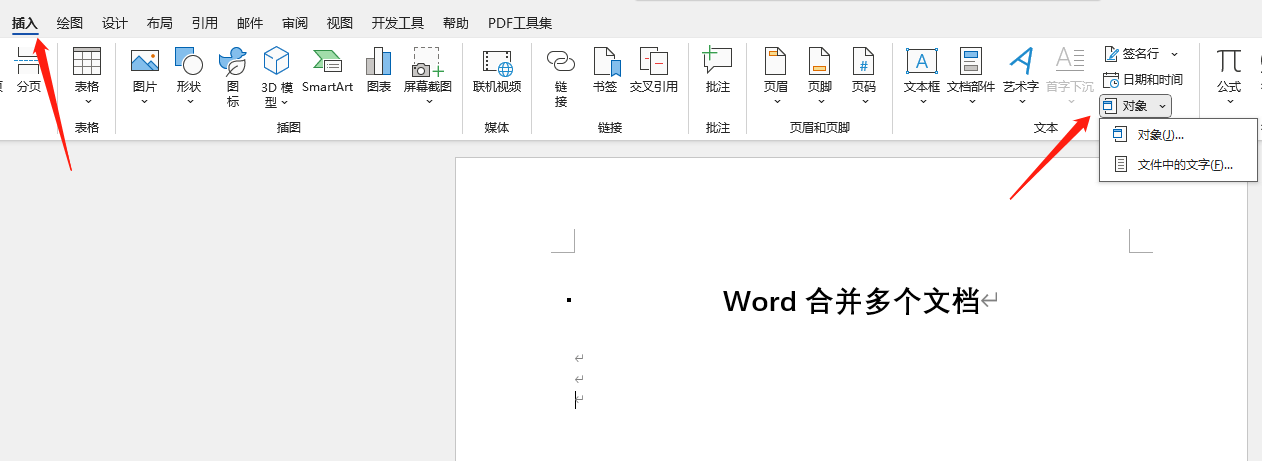Expand the arrow under 页码
This screenshot has height=461, width=1262.
point(864,102)
